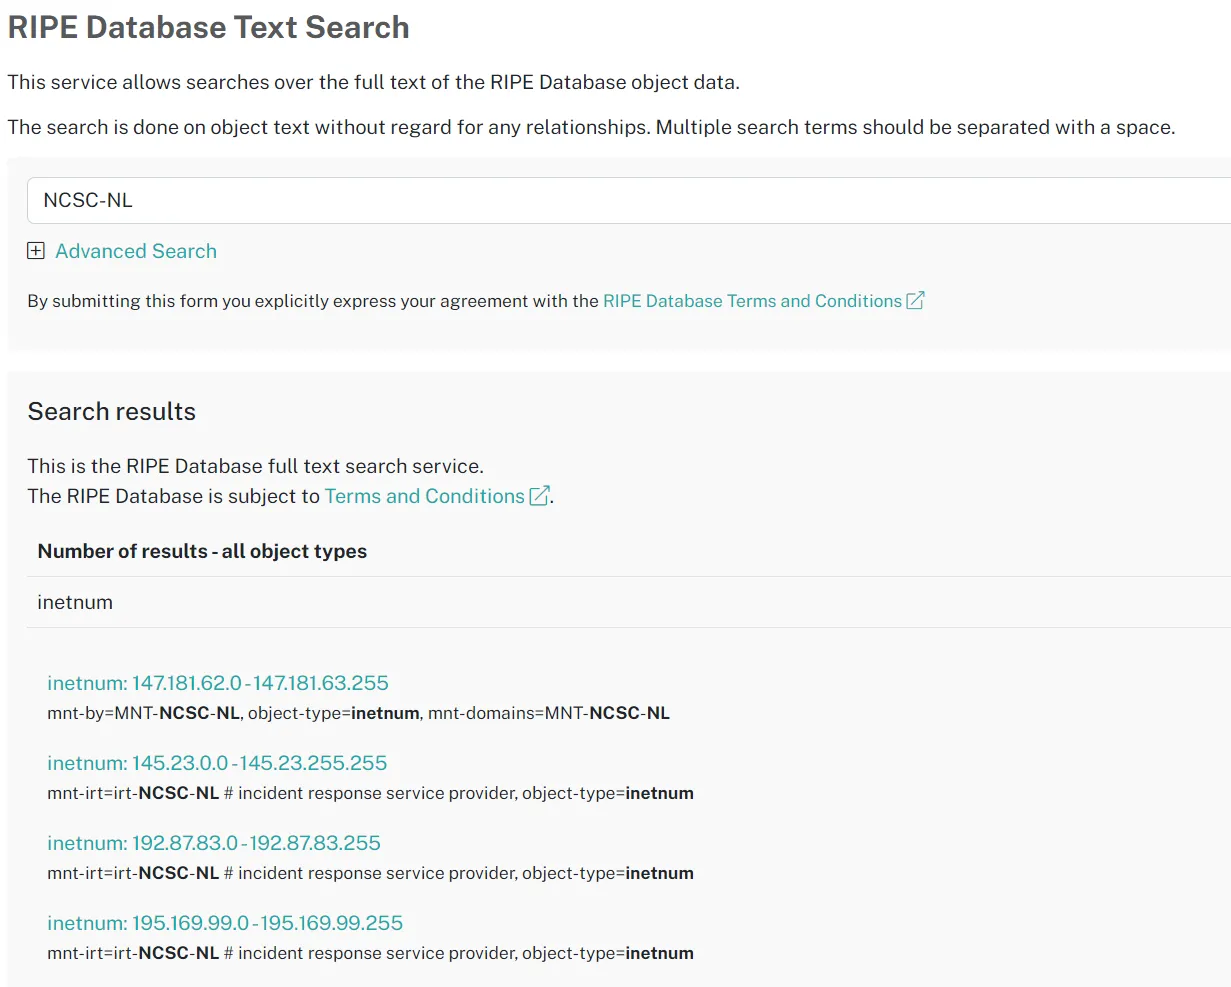Open inetnum 195.169.99.0 - 195.169.99.255 result
1231x987 pixels.
point(225,923)
